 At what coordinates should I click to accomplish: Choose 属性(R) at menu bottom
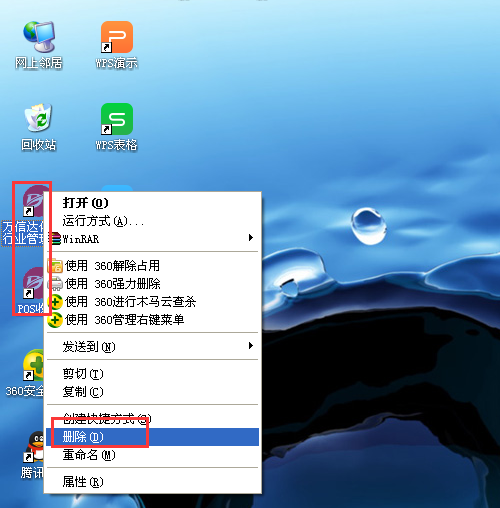coord(152,482)
